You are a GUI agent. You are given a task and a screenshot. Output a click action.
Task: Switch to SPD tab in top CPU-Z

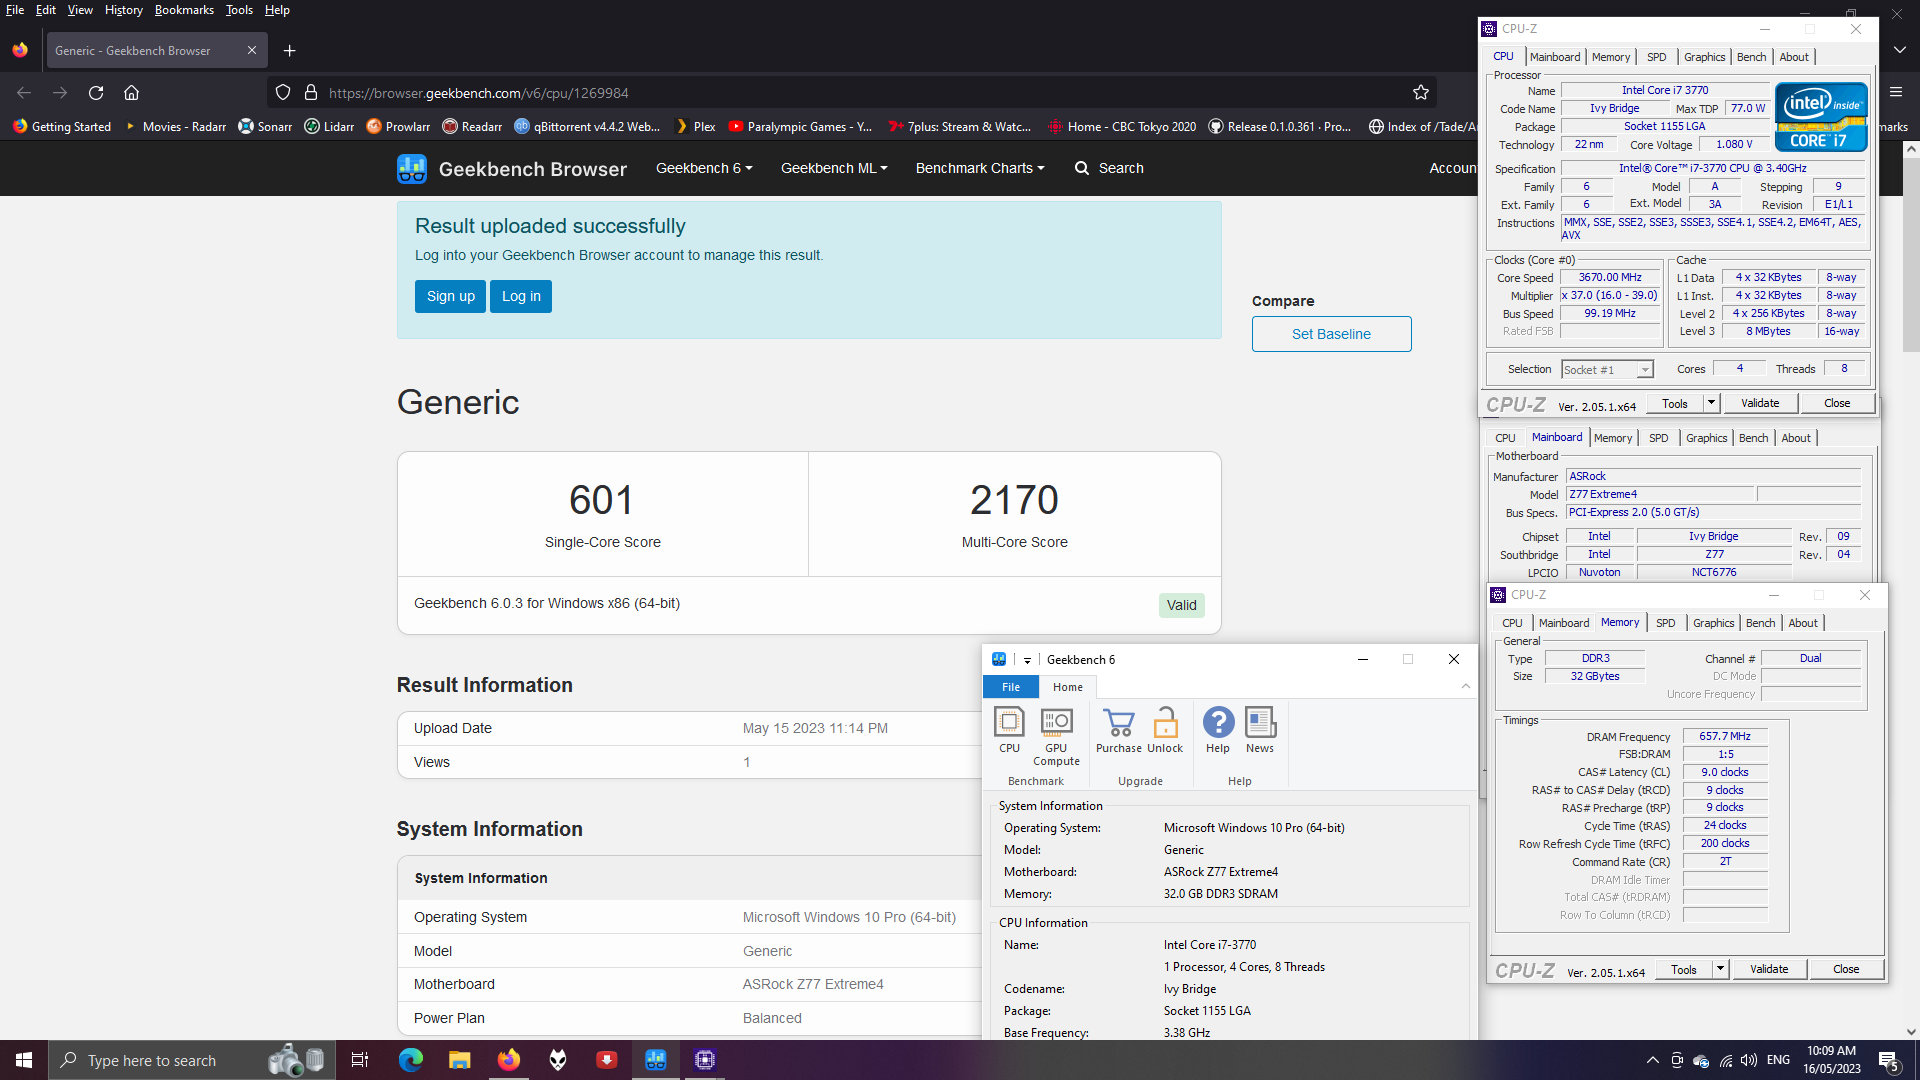tap(1656, 57)
